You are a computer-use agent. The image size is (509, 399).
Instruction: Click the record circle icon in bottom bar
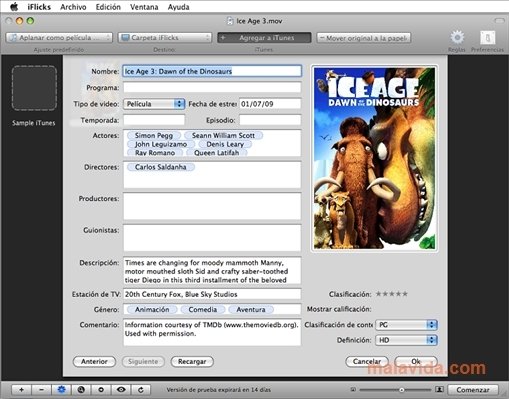pos(101,389)
